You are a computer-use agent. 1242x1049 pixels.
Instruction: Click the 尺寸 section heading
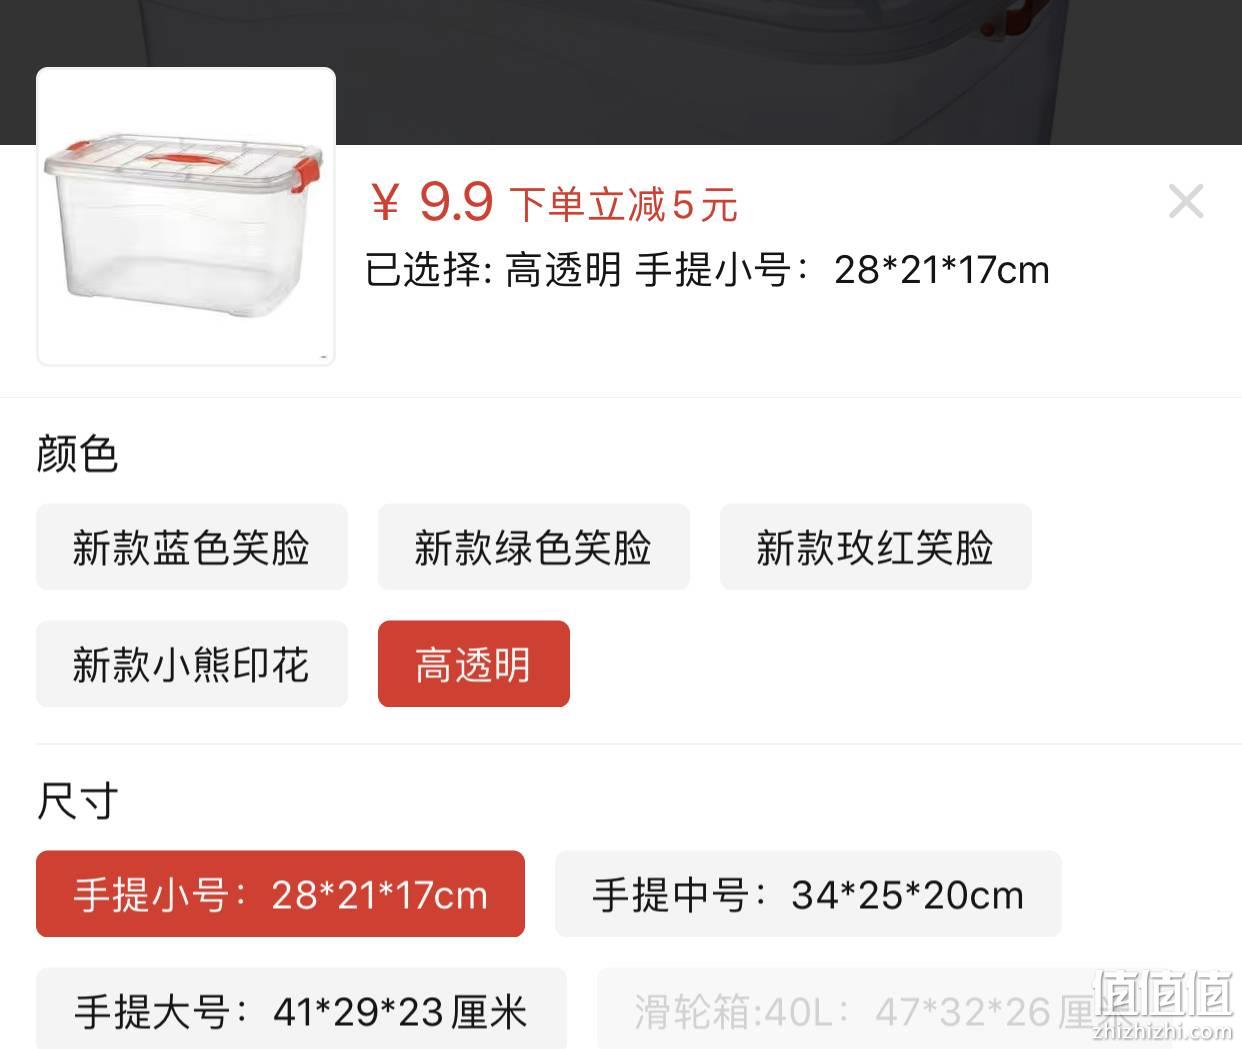78,801
